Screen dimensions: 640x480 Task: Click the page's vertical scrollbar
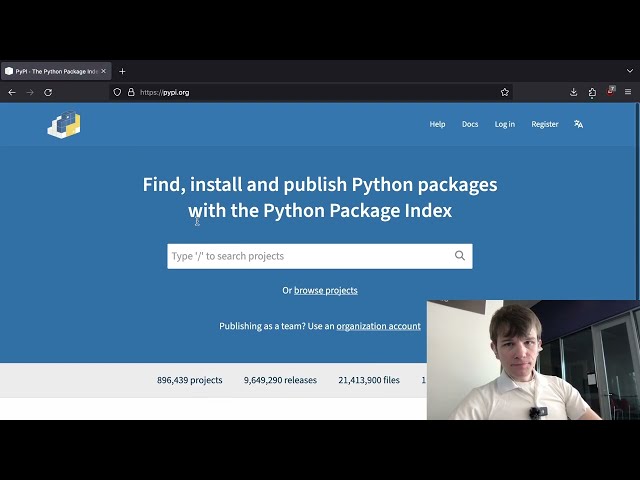pyautogui.click(x=638, y=200)
